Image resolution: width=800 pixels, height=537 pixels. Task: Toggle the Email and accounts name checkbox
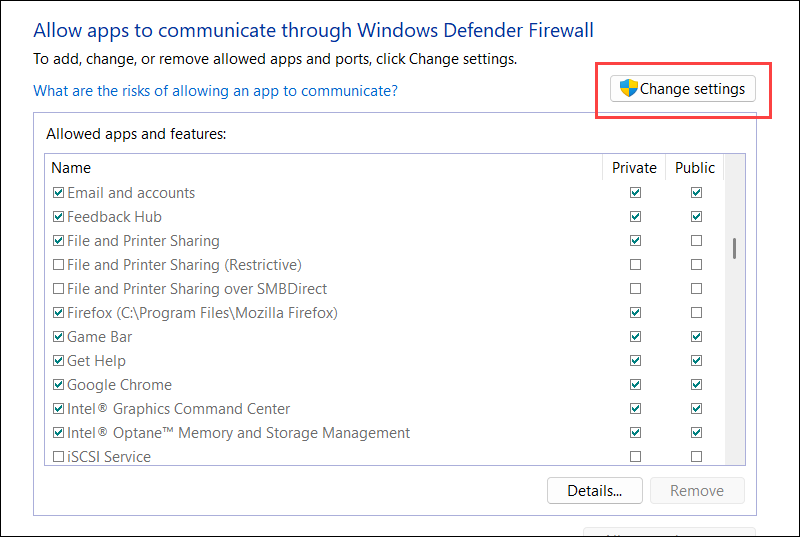tap(59, 193)
